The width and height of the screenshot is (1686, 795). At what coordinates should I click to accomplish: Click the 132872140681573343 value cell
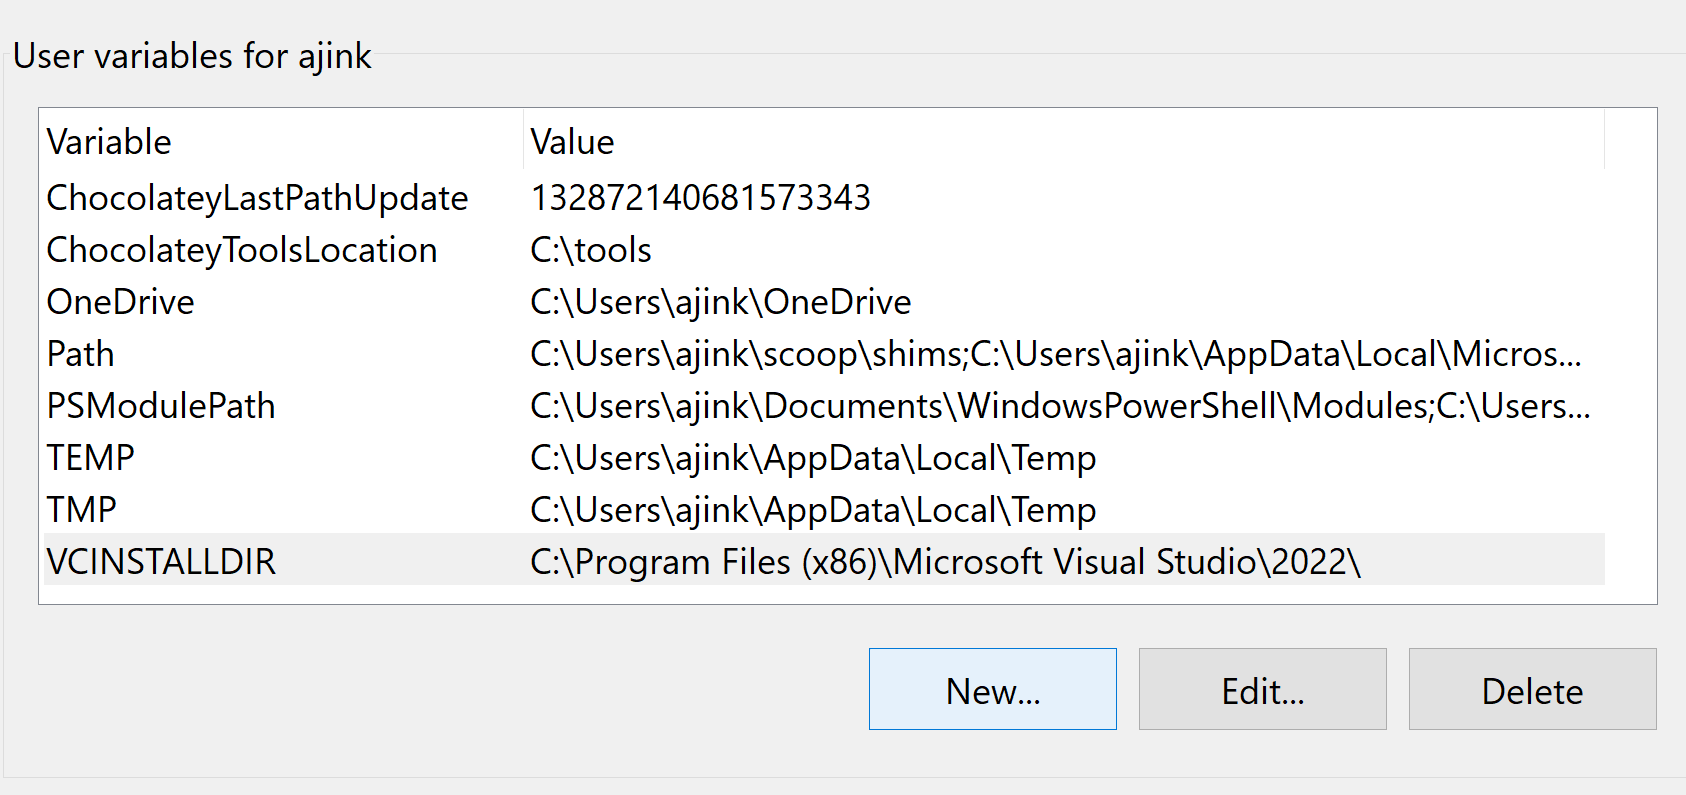click(700, 198)
